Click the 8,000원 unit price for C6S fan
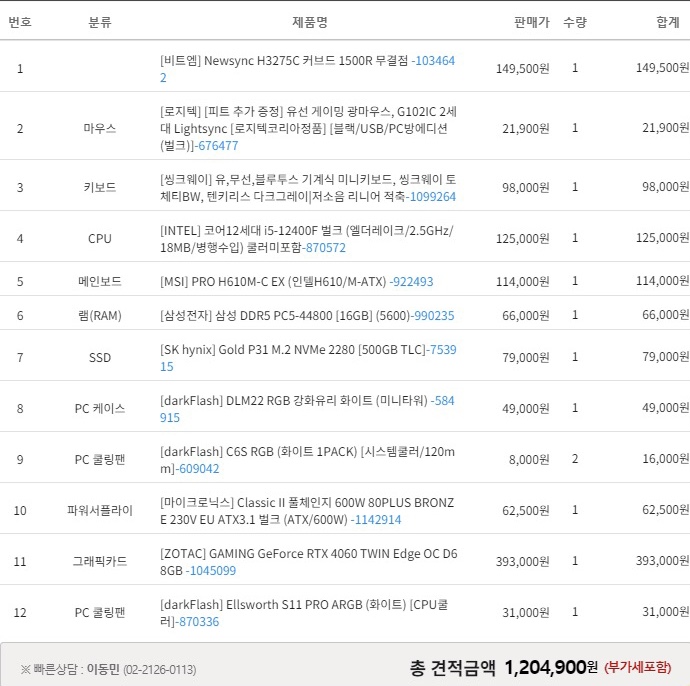690x686 pixels. (x=529, y=460)
